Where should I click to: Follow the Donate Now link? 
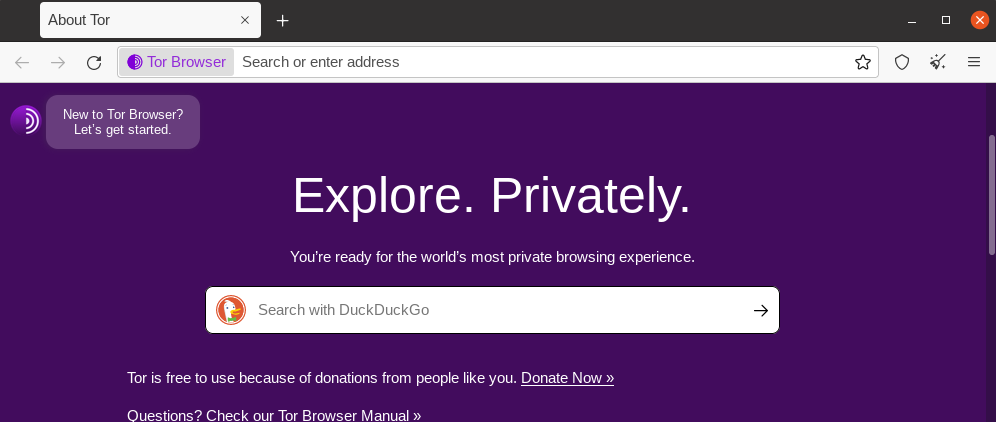pyautogui.click(x=567, y=378)
